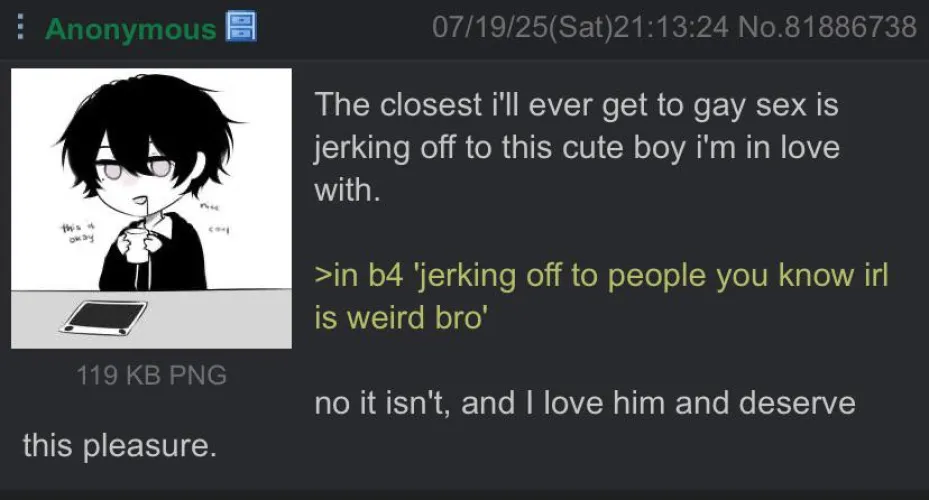This screenshot has width=929, height=500.
Task: Click the tablet drawn in the thumbnail
Action: pos(104,318)
